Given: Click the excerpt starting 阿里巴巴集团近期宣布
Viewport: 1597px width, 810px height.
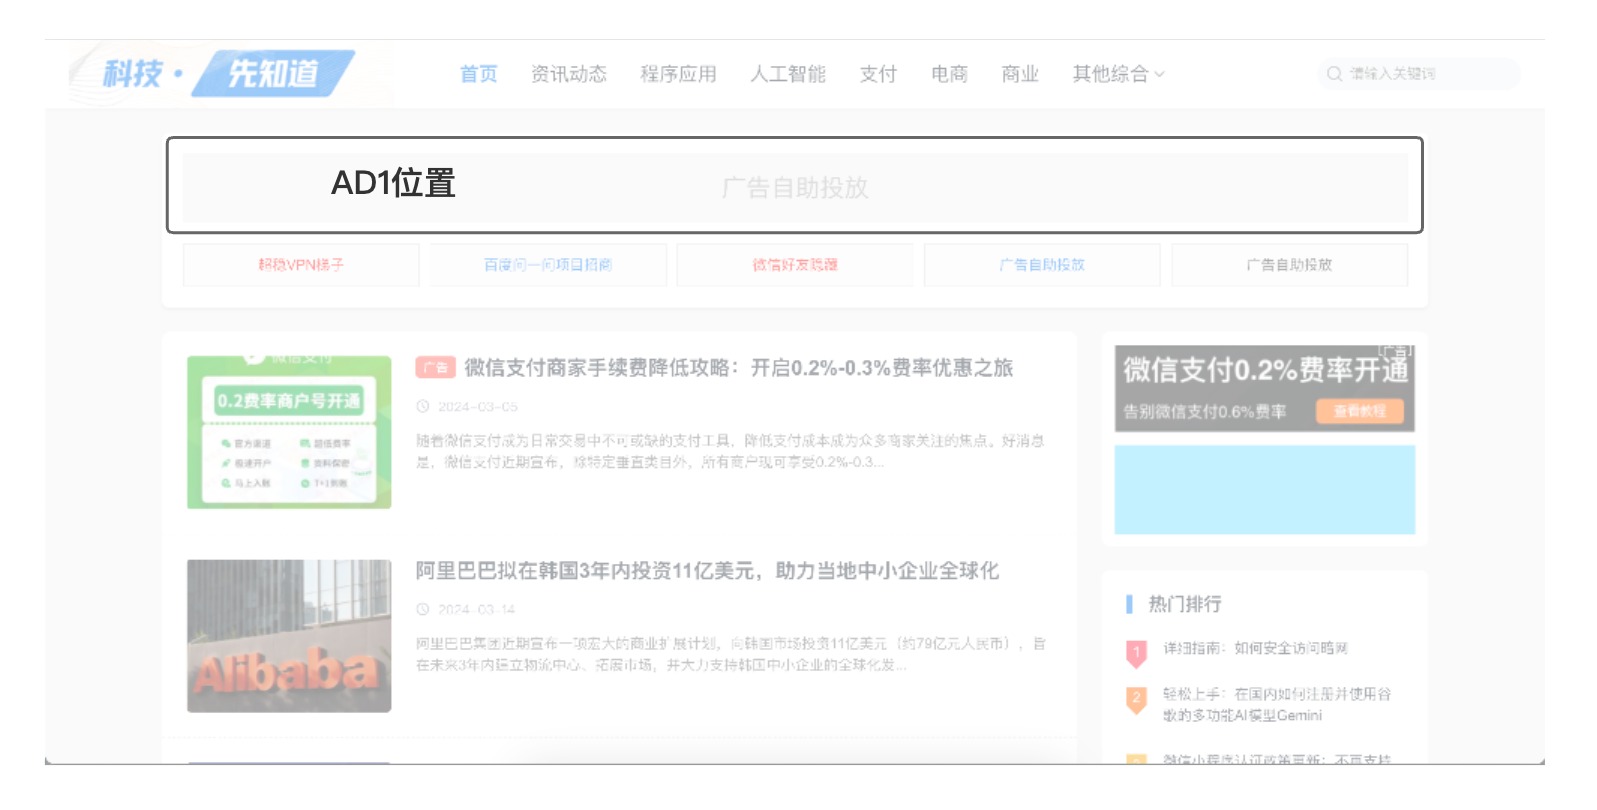Looking at the screenshot, I should 731,654.
